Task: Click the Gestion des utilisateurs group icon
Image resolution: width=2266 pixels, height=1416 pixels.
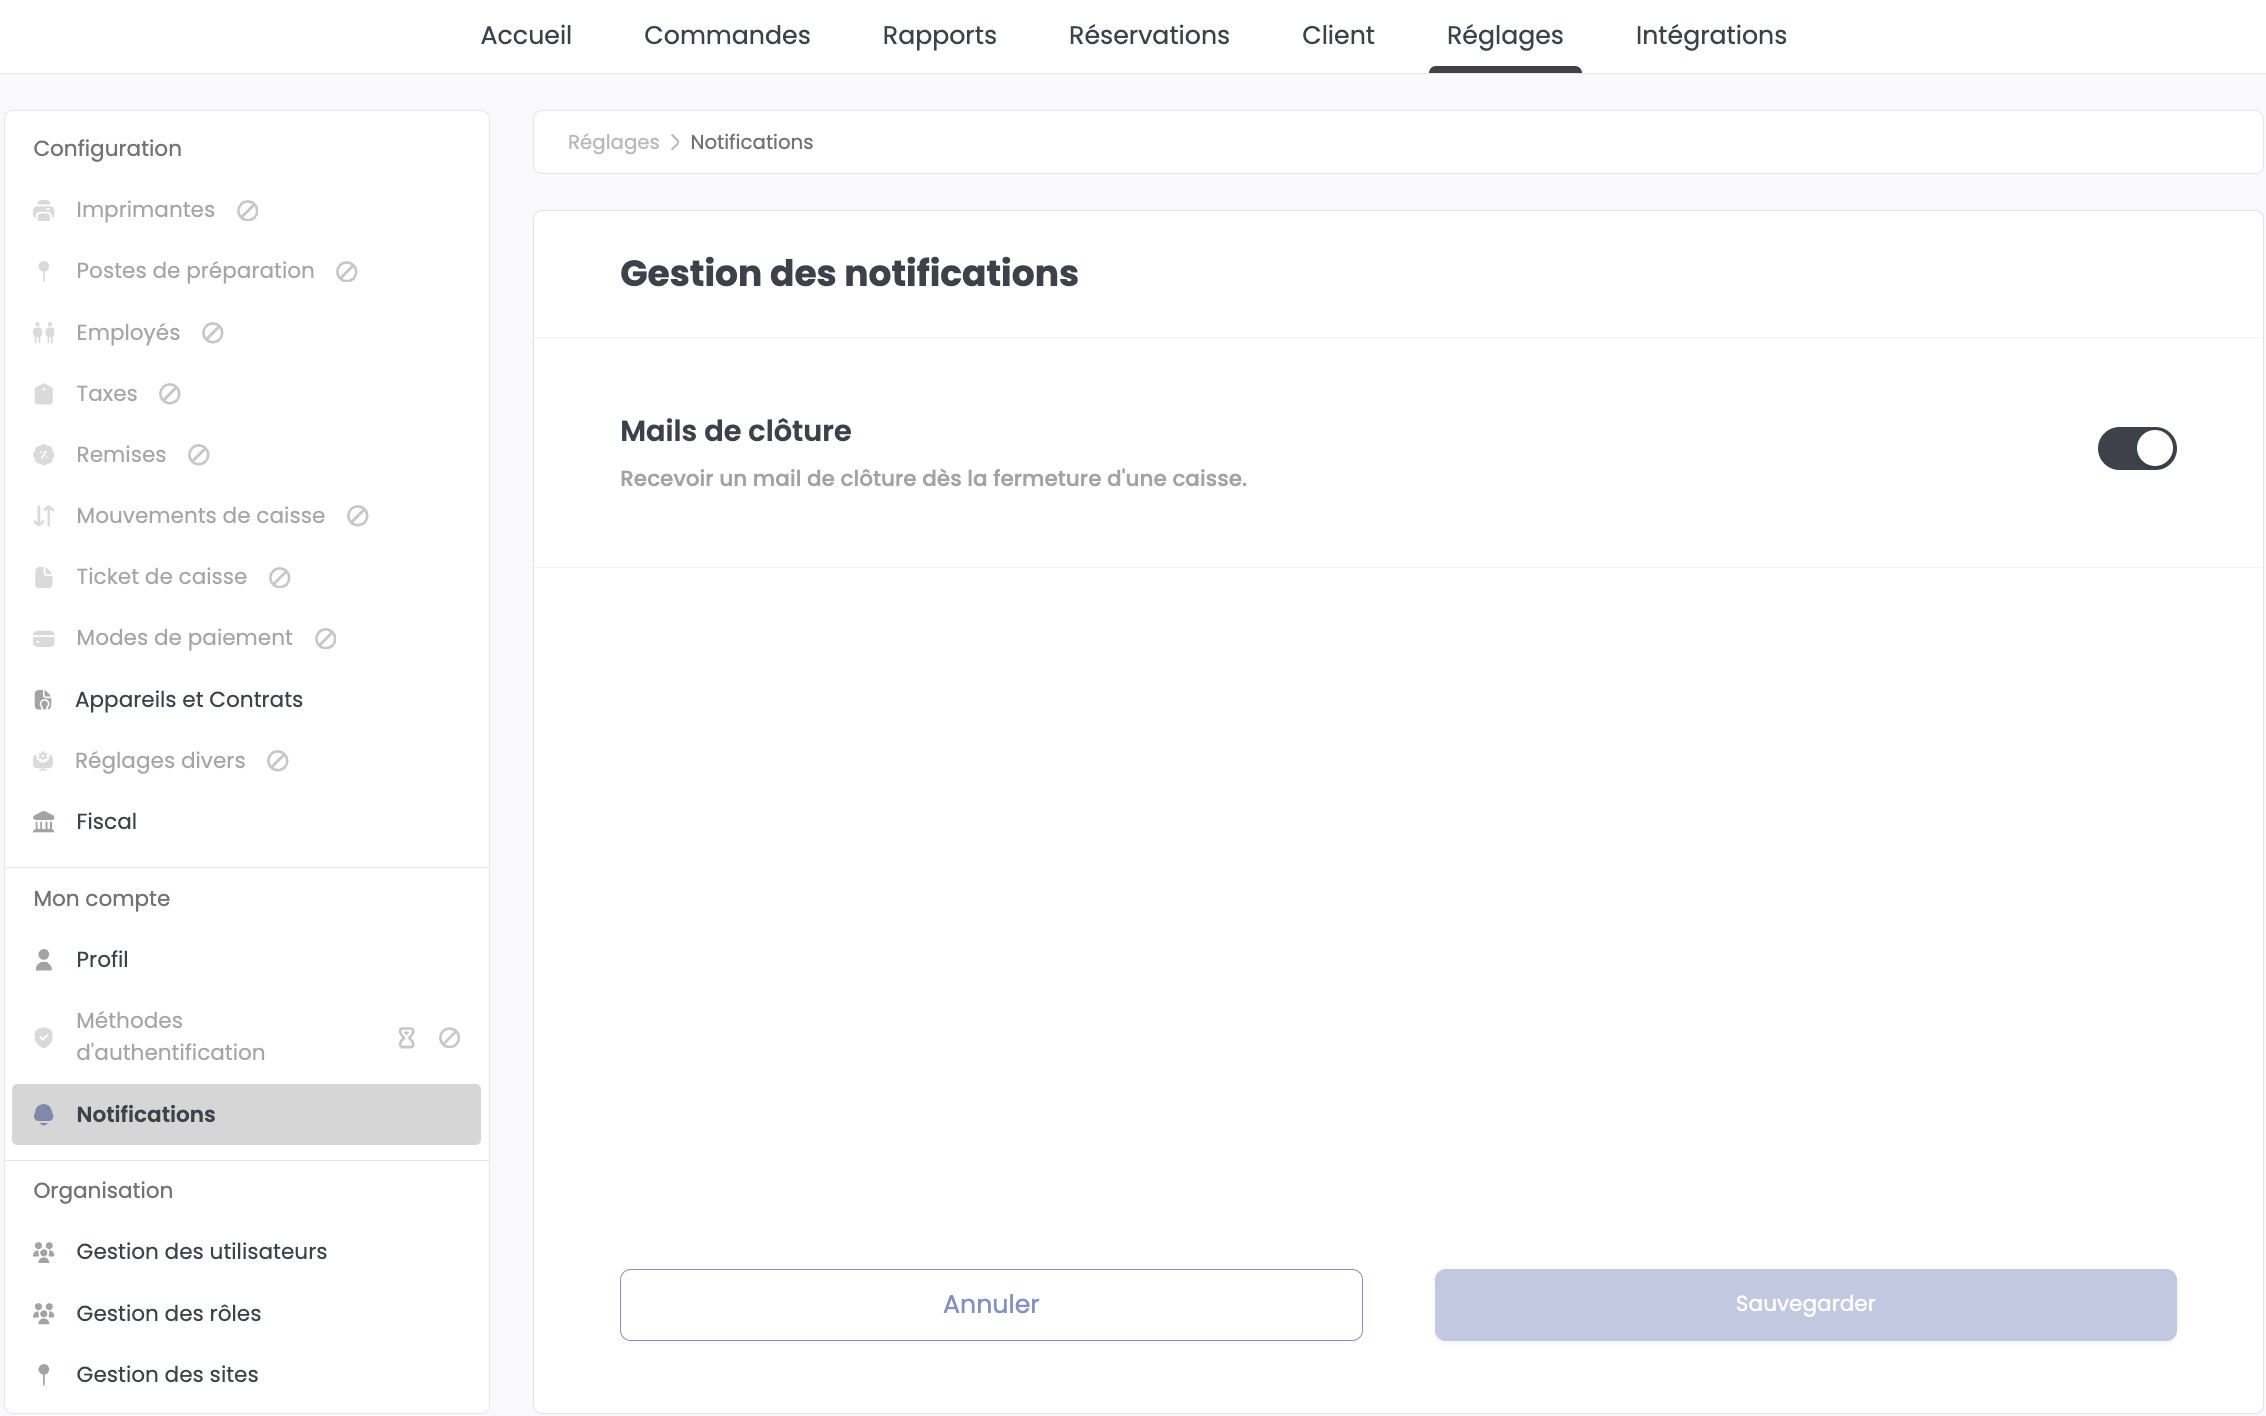Action: (44, 1252)
